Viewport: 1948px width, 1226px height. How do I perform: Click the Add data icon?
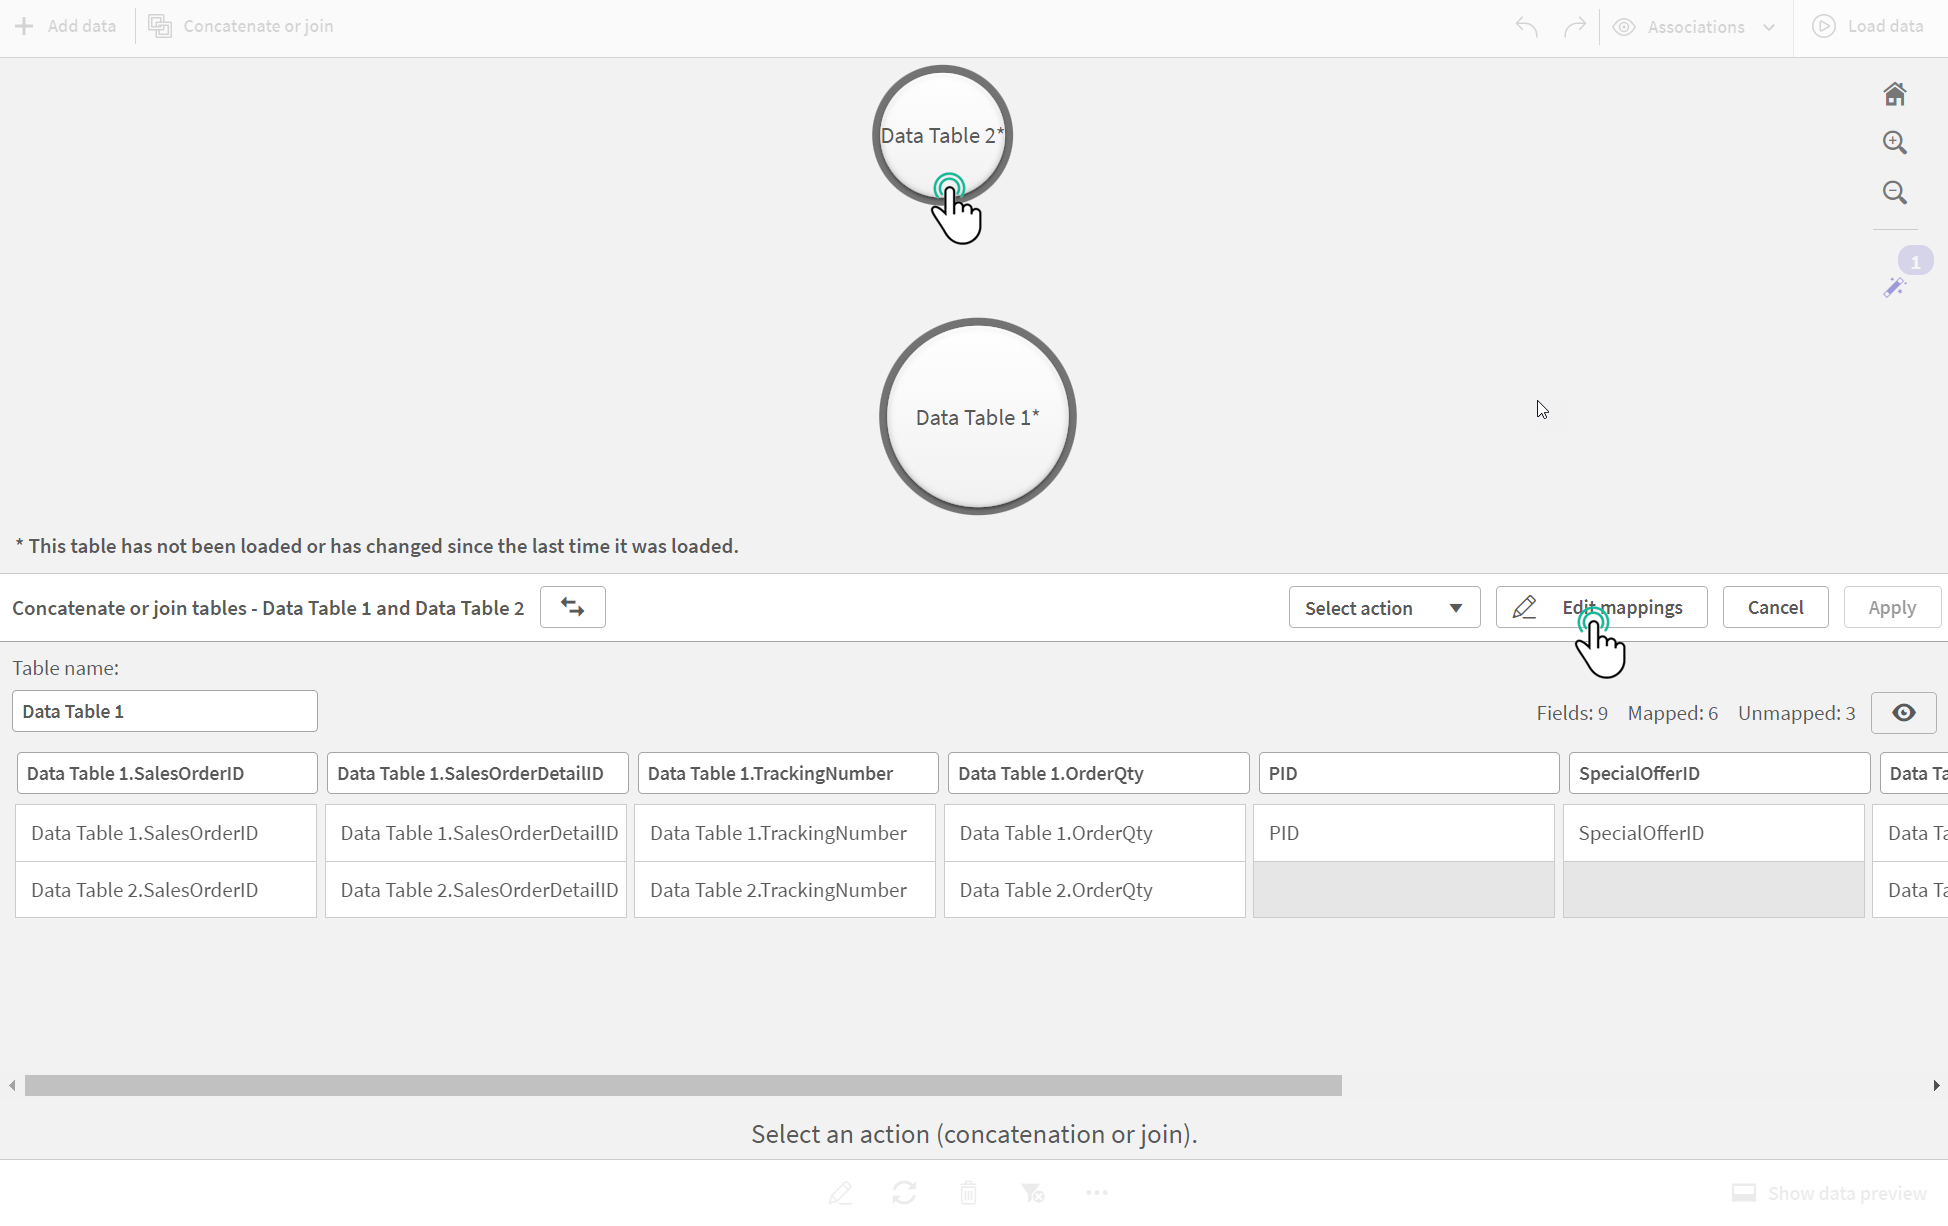[24, 25]
